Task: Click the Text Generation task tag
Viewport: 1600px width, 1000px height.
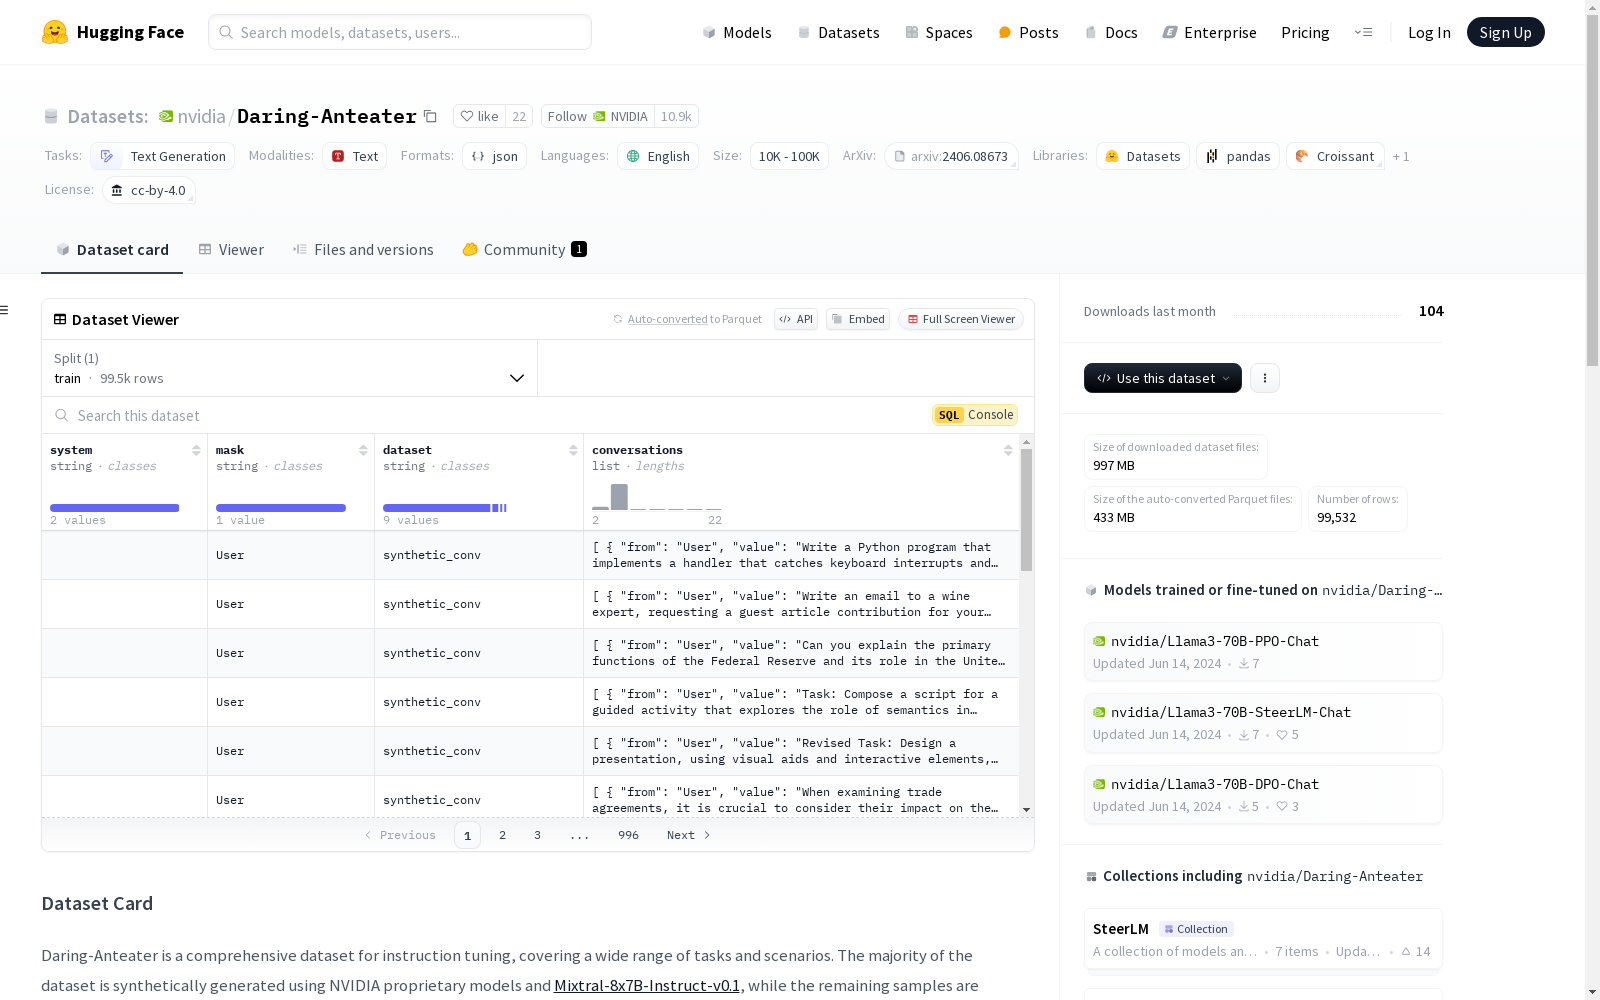Action: click(x=162, y=156)
